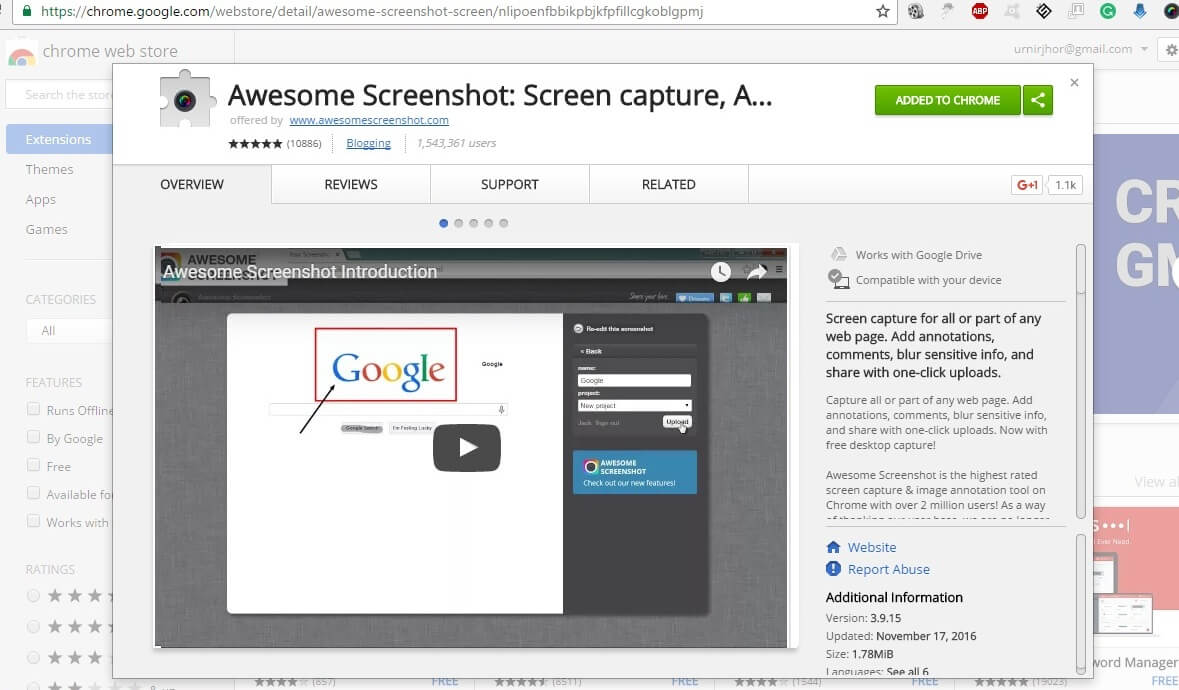
Task: Open the Related tab
Action: click(668, 185)
